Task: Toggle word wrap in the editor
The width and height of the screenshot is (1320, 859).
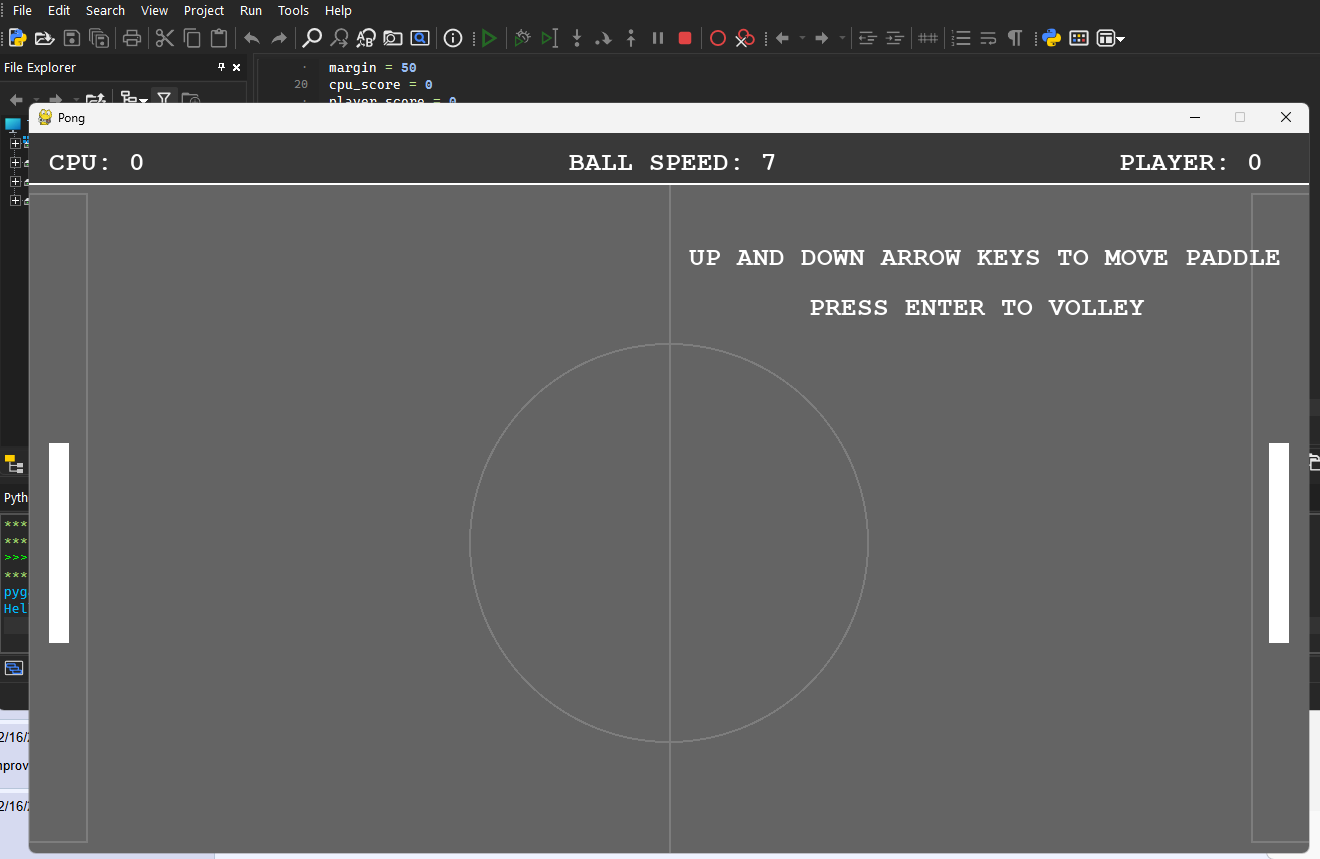Action: pos(988,38)
